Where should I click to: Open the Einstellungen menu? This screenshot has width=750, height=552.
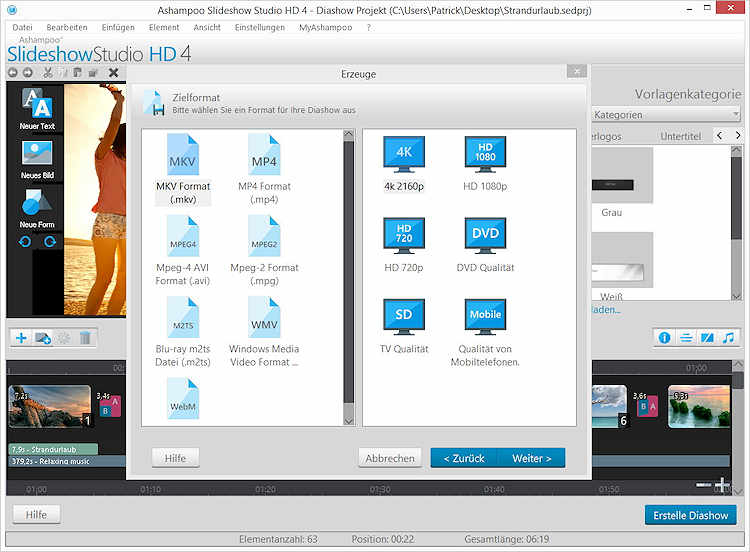260,28
